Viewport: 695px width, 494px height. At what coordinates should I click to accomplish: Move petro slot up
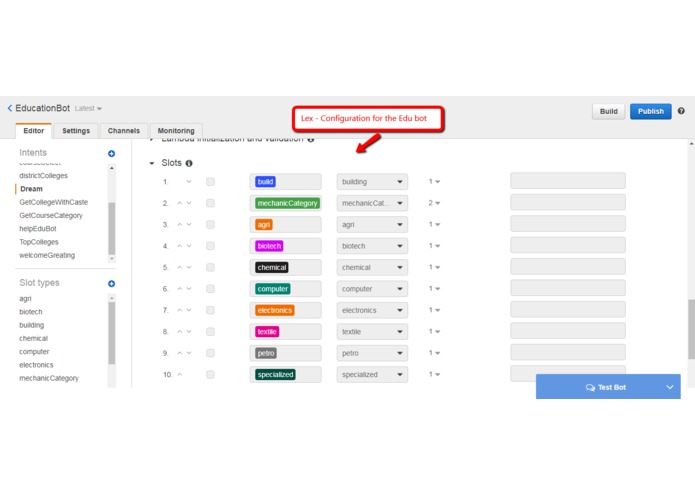pyautogui.click(x=180, y=353)
